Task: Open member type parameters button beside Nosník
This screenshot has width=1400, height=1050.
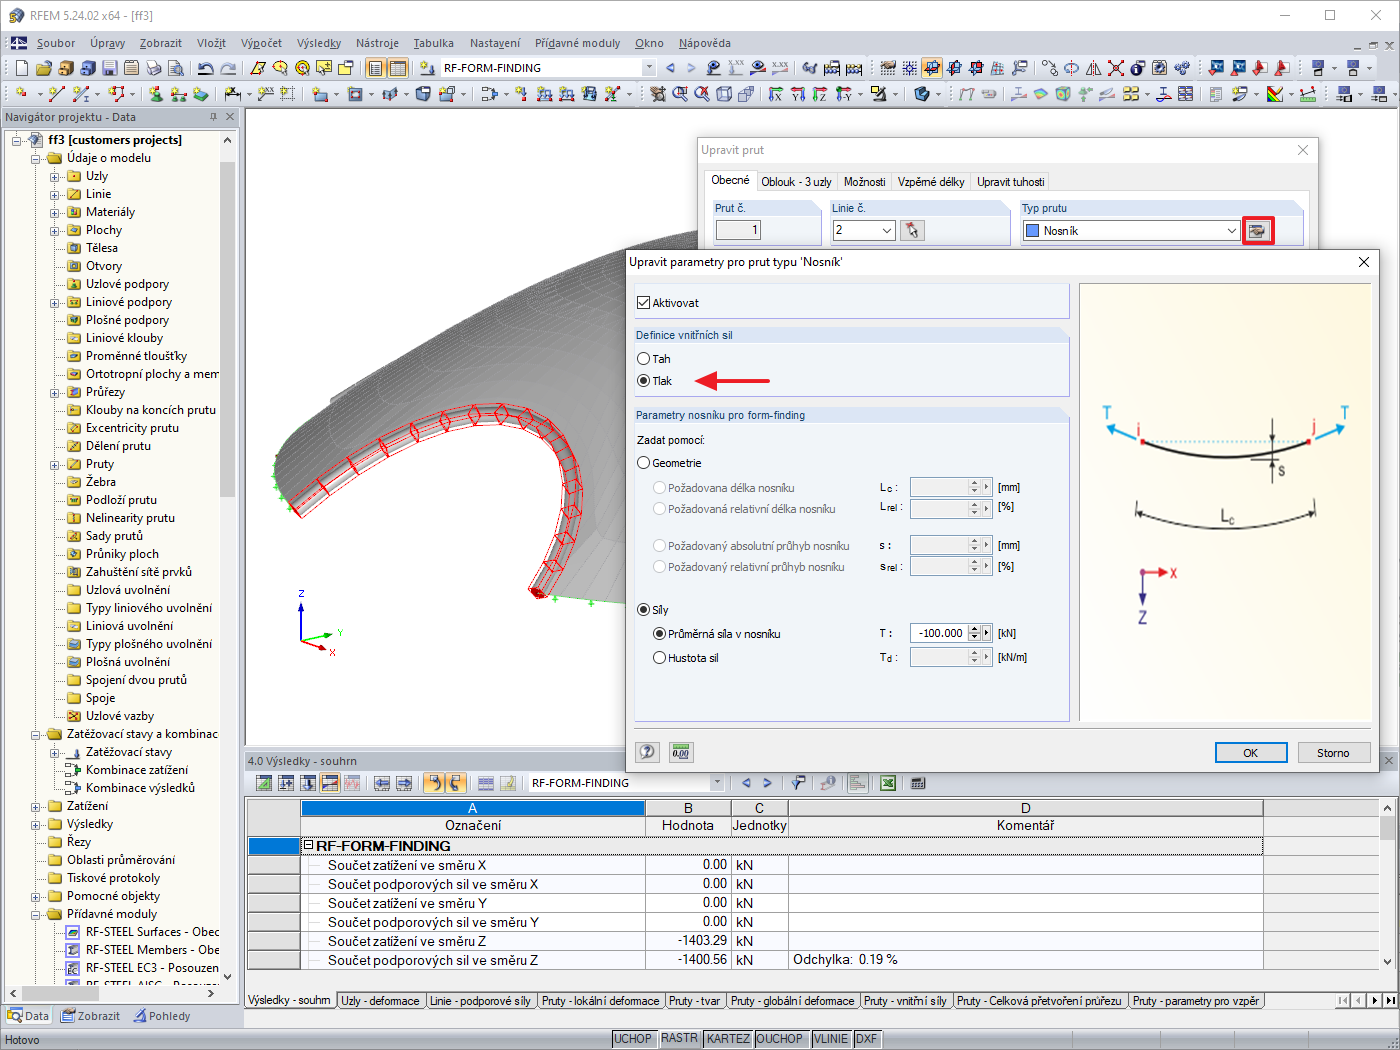Action: 1257,230
